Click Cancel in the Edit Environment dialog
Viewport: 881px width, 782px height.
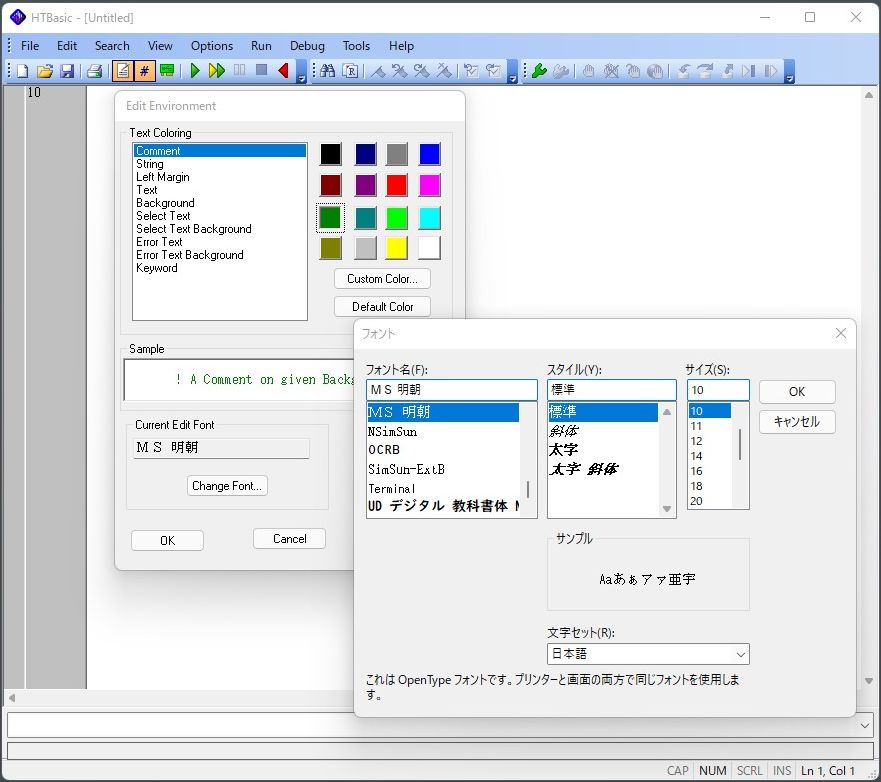point(289,539)
